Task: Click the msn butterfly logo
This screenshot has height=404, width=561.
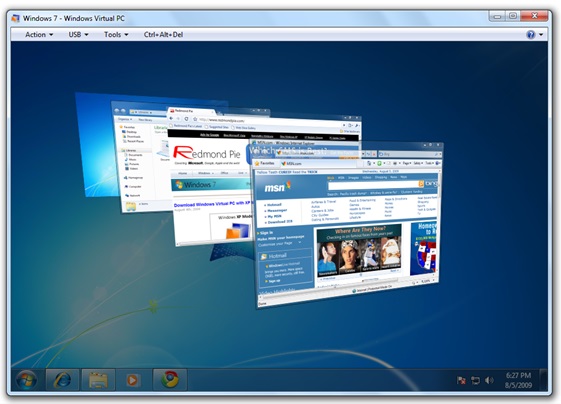Action: tap(277, 187)
